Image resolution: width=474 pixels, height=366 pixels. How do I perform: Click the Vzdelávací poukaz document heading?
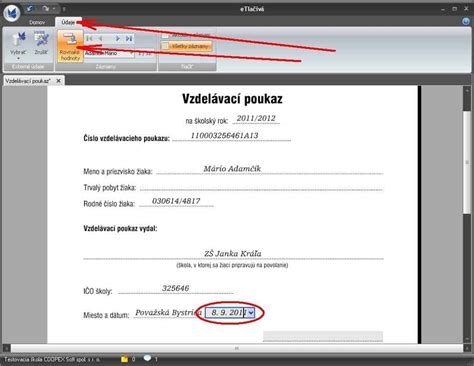232,99
